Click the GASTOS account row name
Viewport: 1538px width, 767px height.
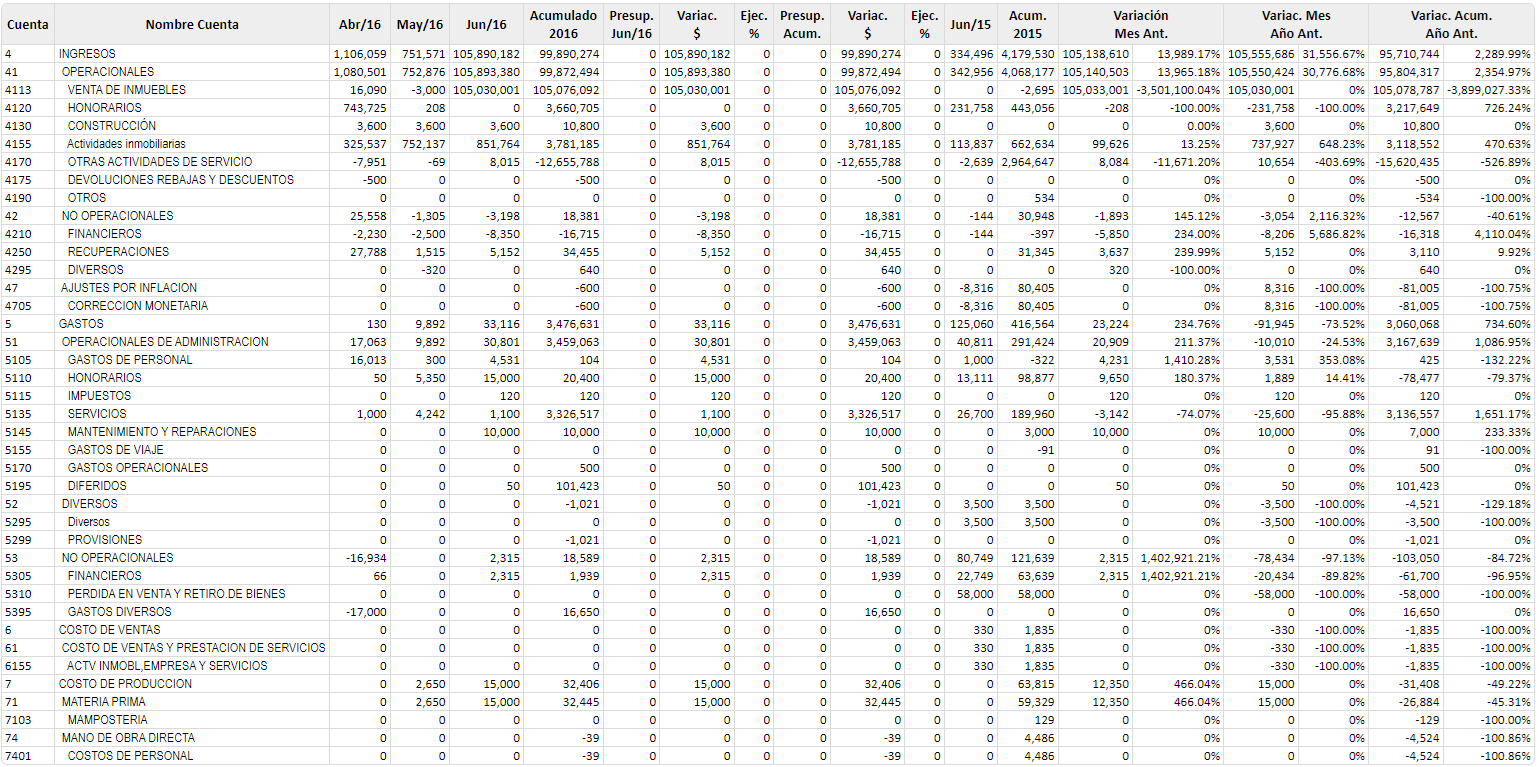(81, 324)
